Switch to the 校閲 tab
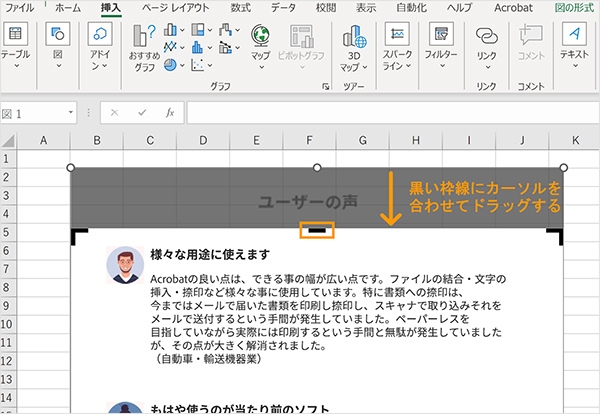This screenshot has height=414, width=600. tap(326, 8)
